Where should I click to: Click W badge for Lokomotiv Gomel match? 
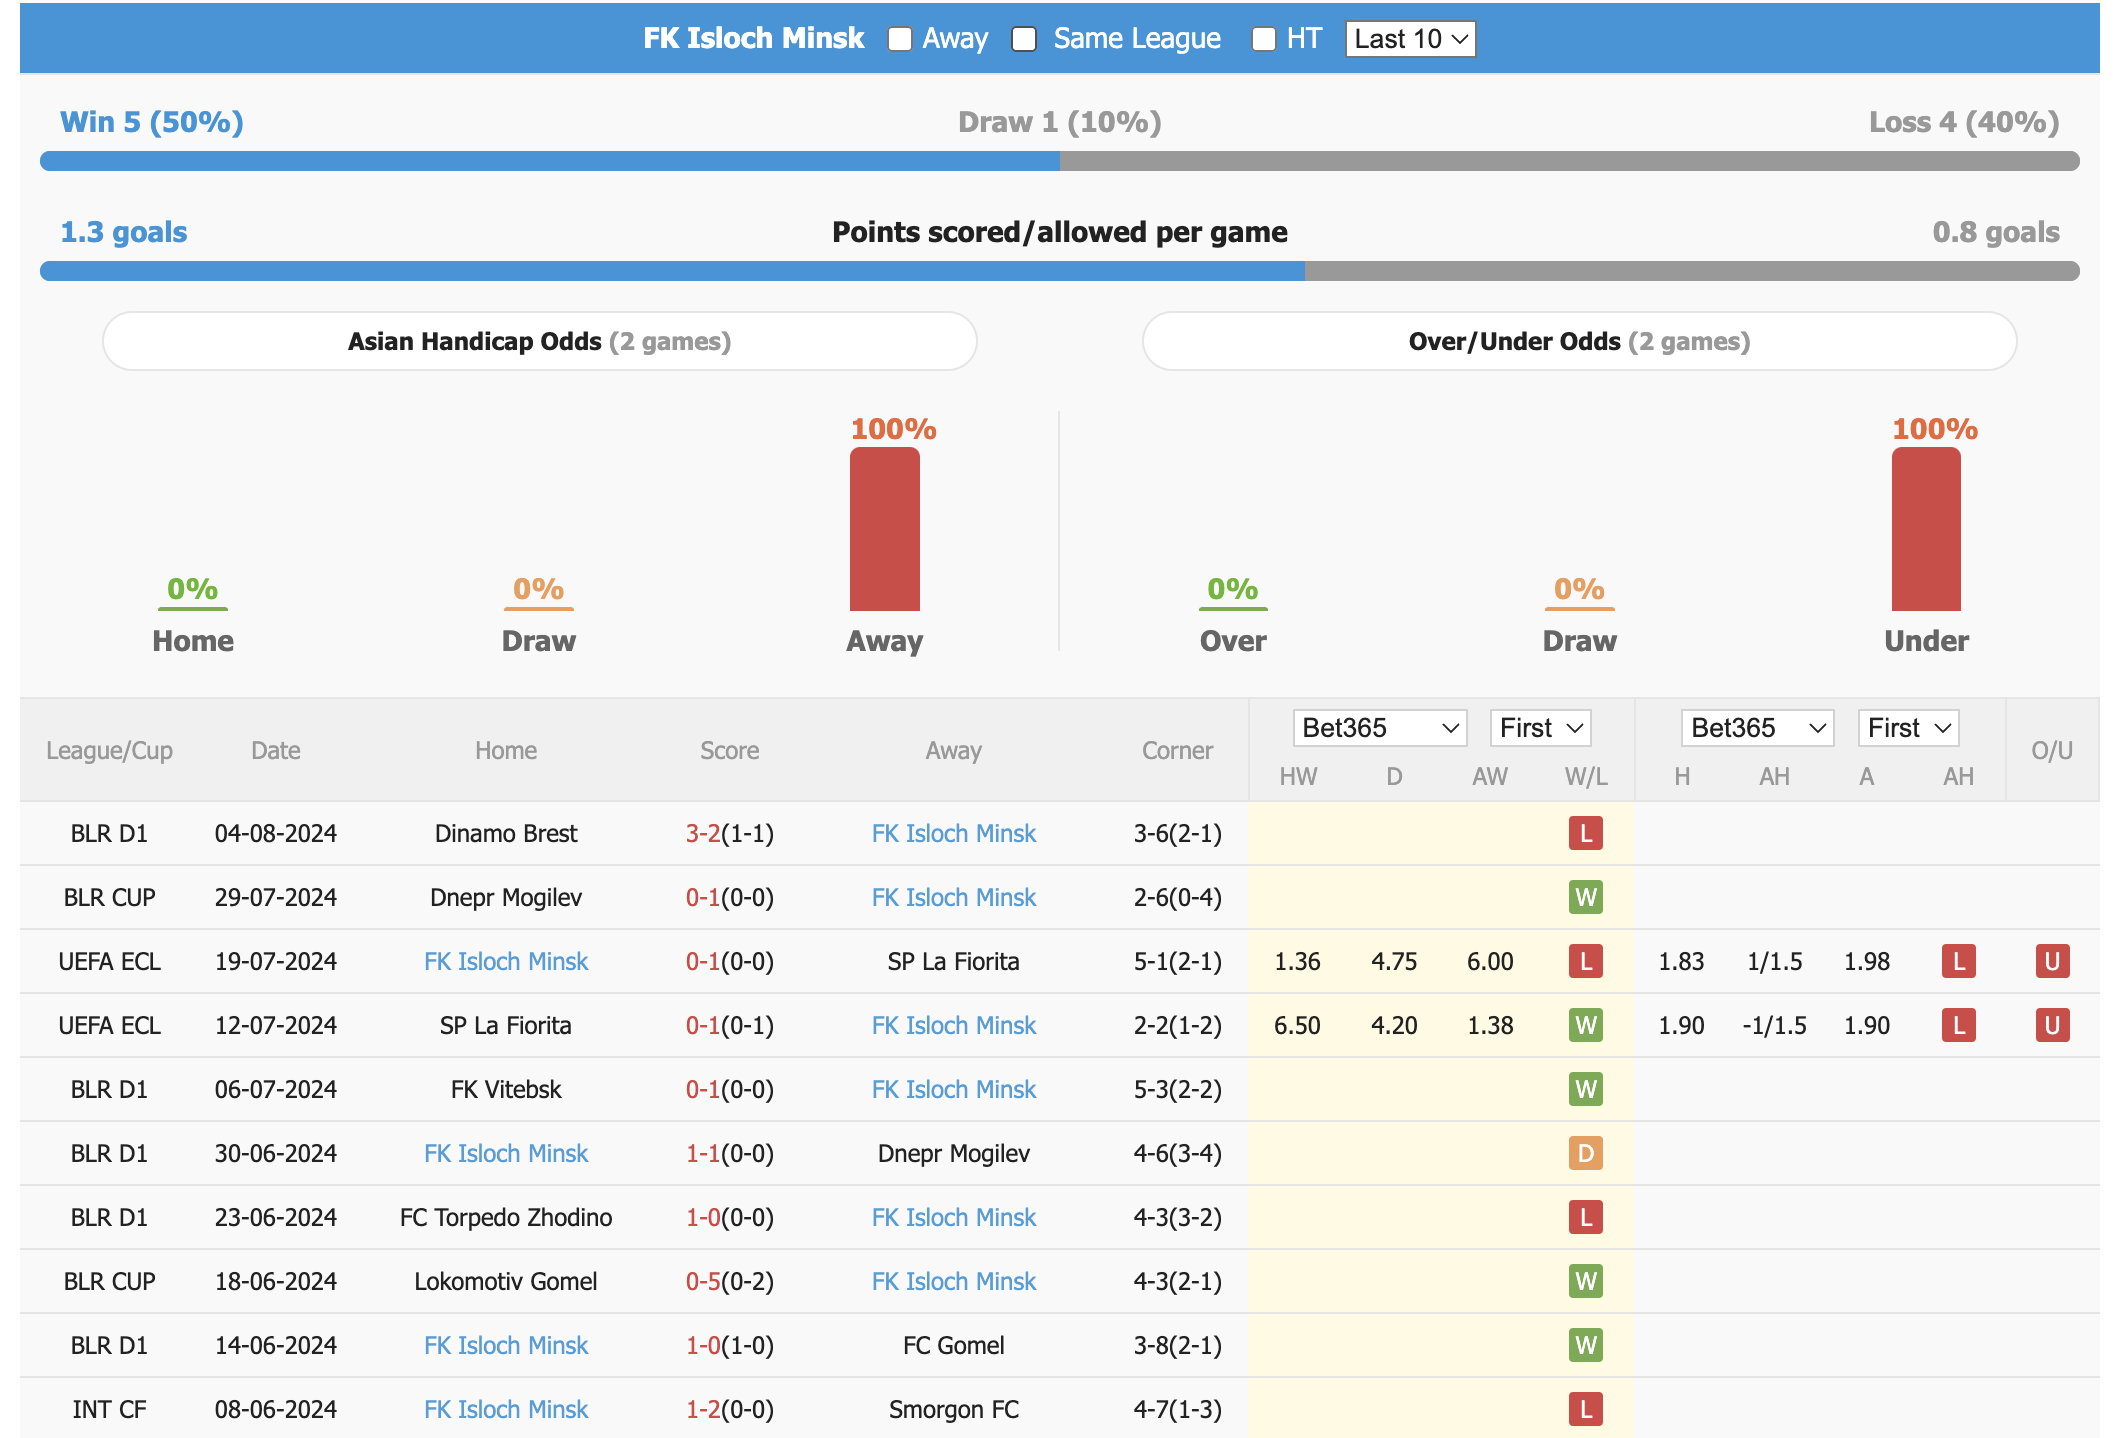(x=1586, y=1281)
